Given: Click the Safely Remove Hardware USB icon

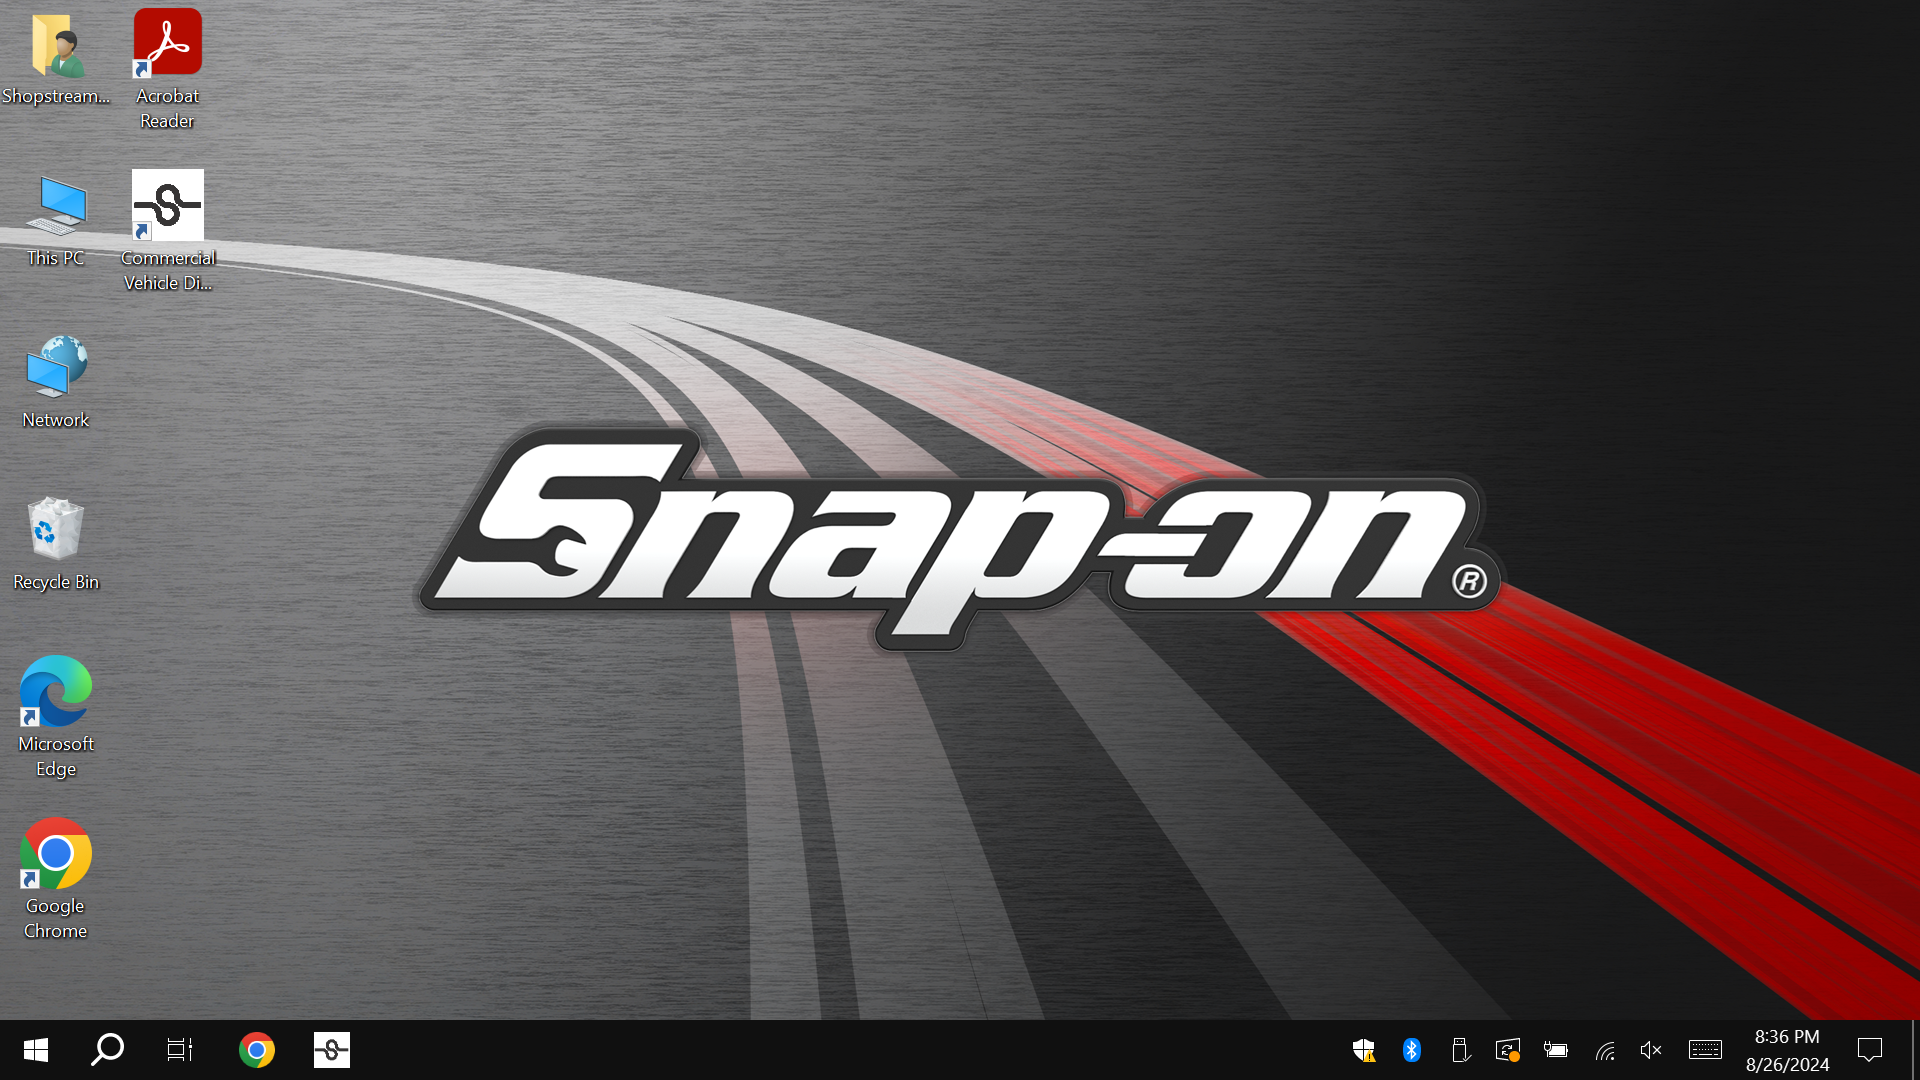Looking at the screenshot, I should coord(1460,1050).
